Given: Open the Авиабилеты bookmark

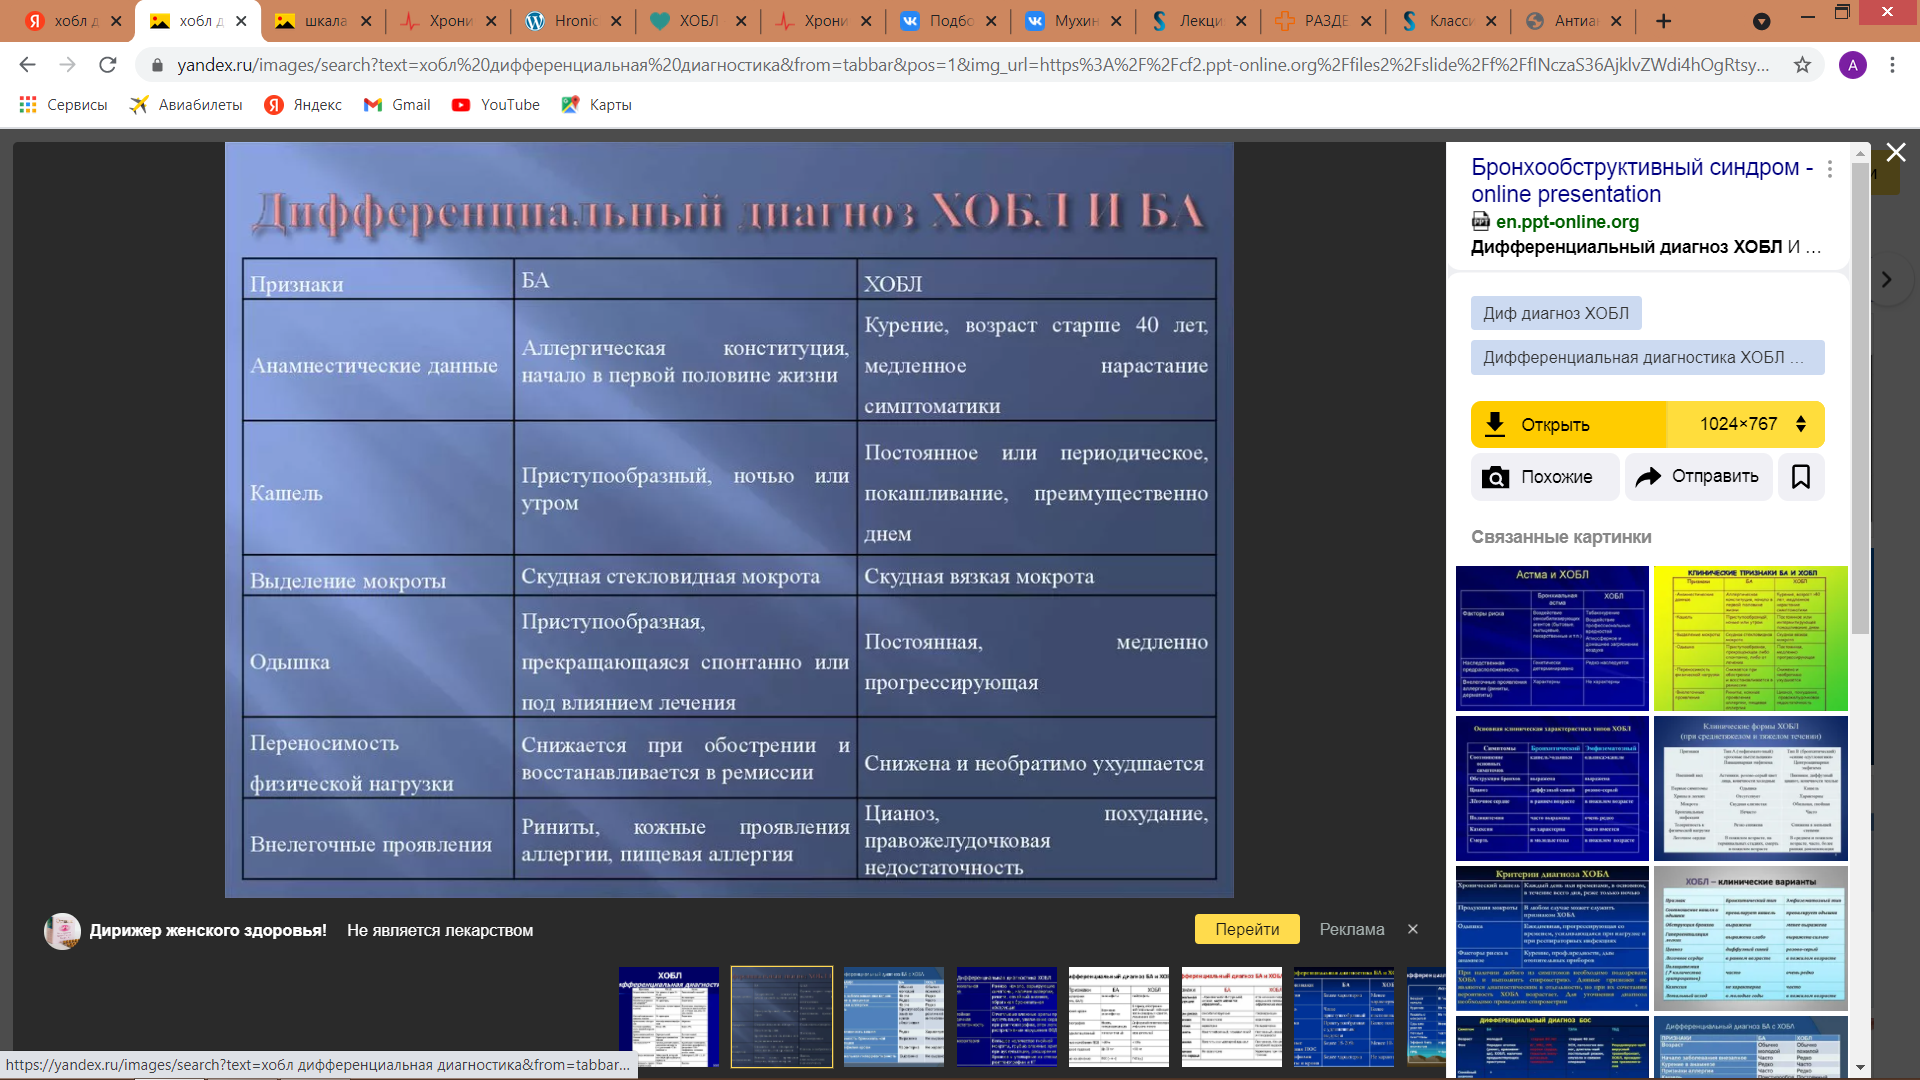Looking at the screenshot, I should tap(186, 105).
